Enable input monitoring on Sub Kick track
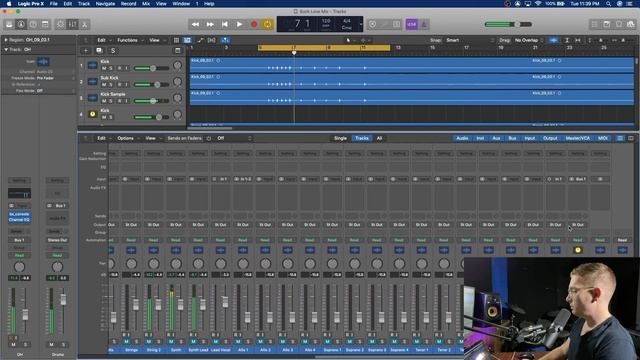The height and width of the screenshot is (360, 640). coord(127,84)
